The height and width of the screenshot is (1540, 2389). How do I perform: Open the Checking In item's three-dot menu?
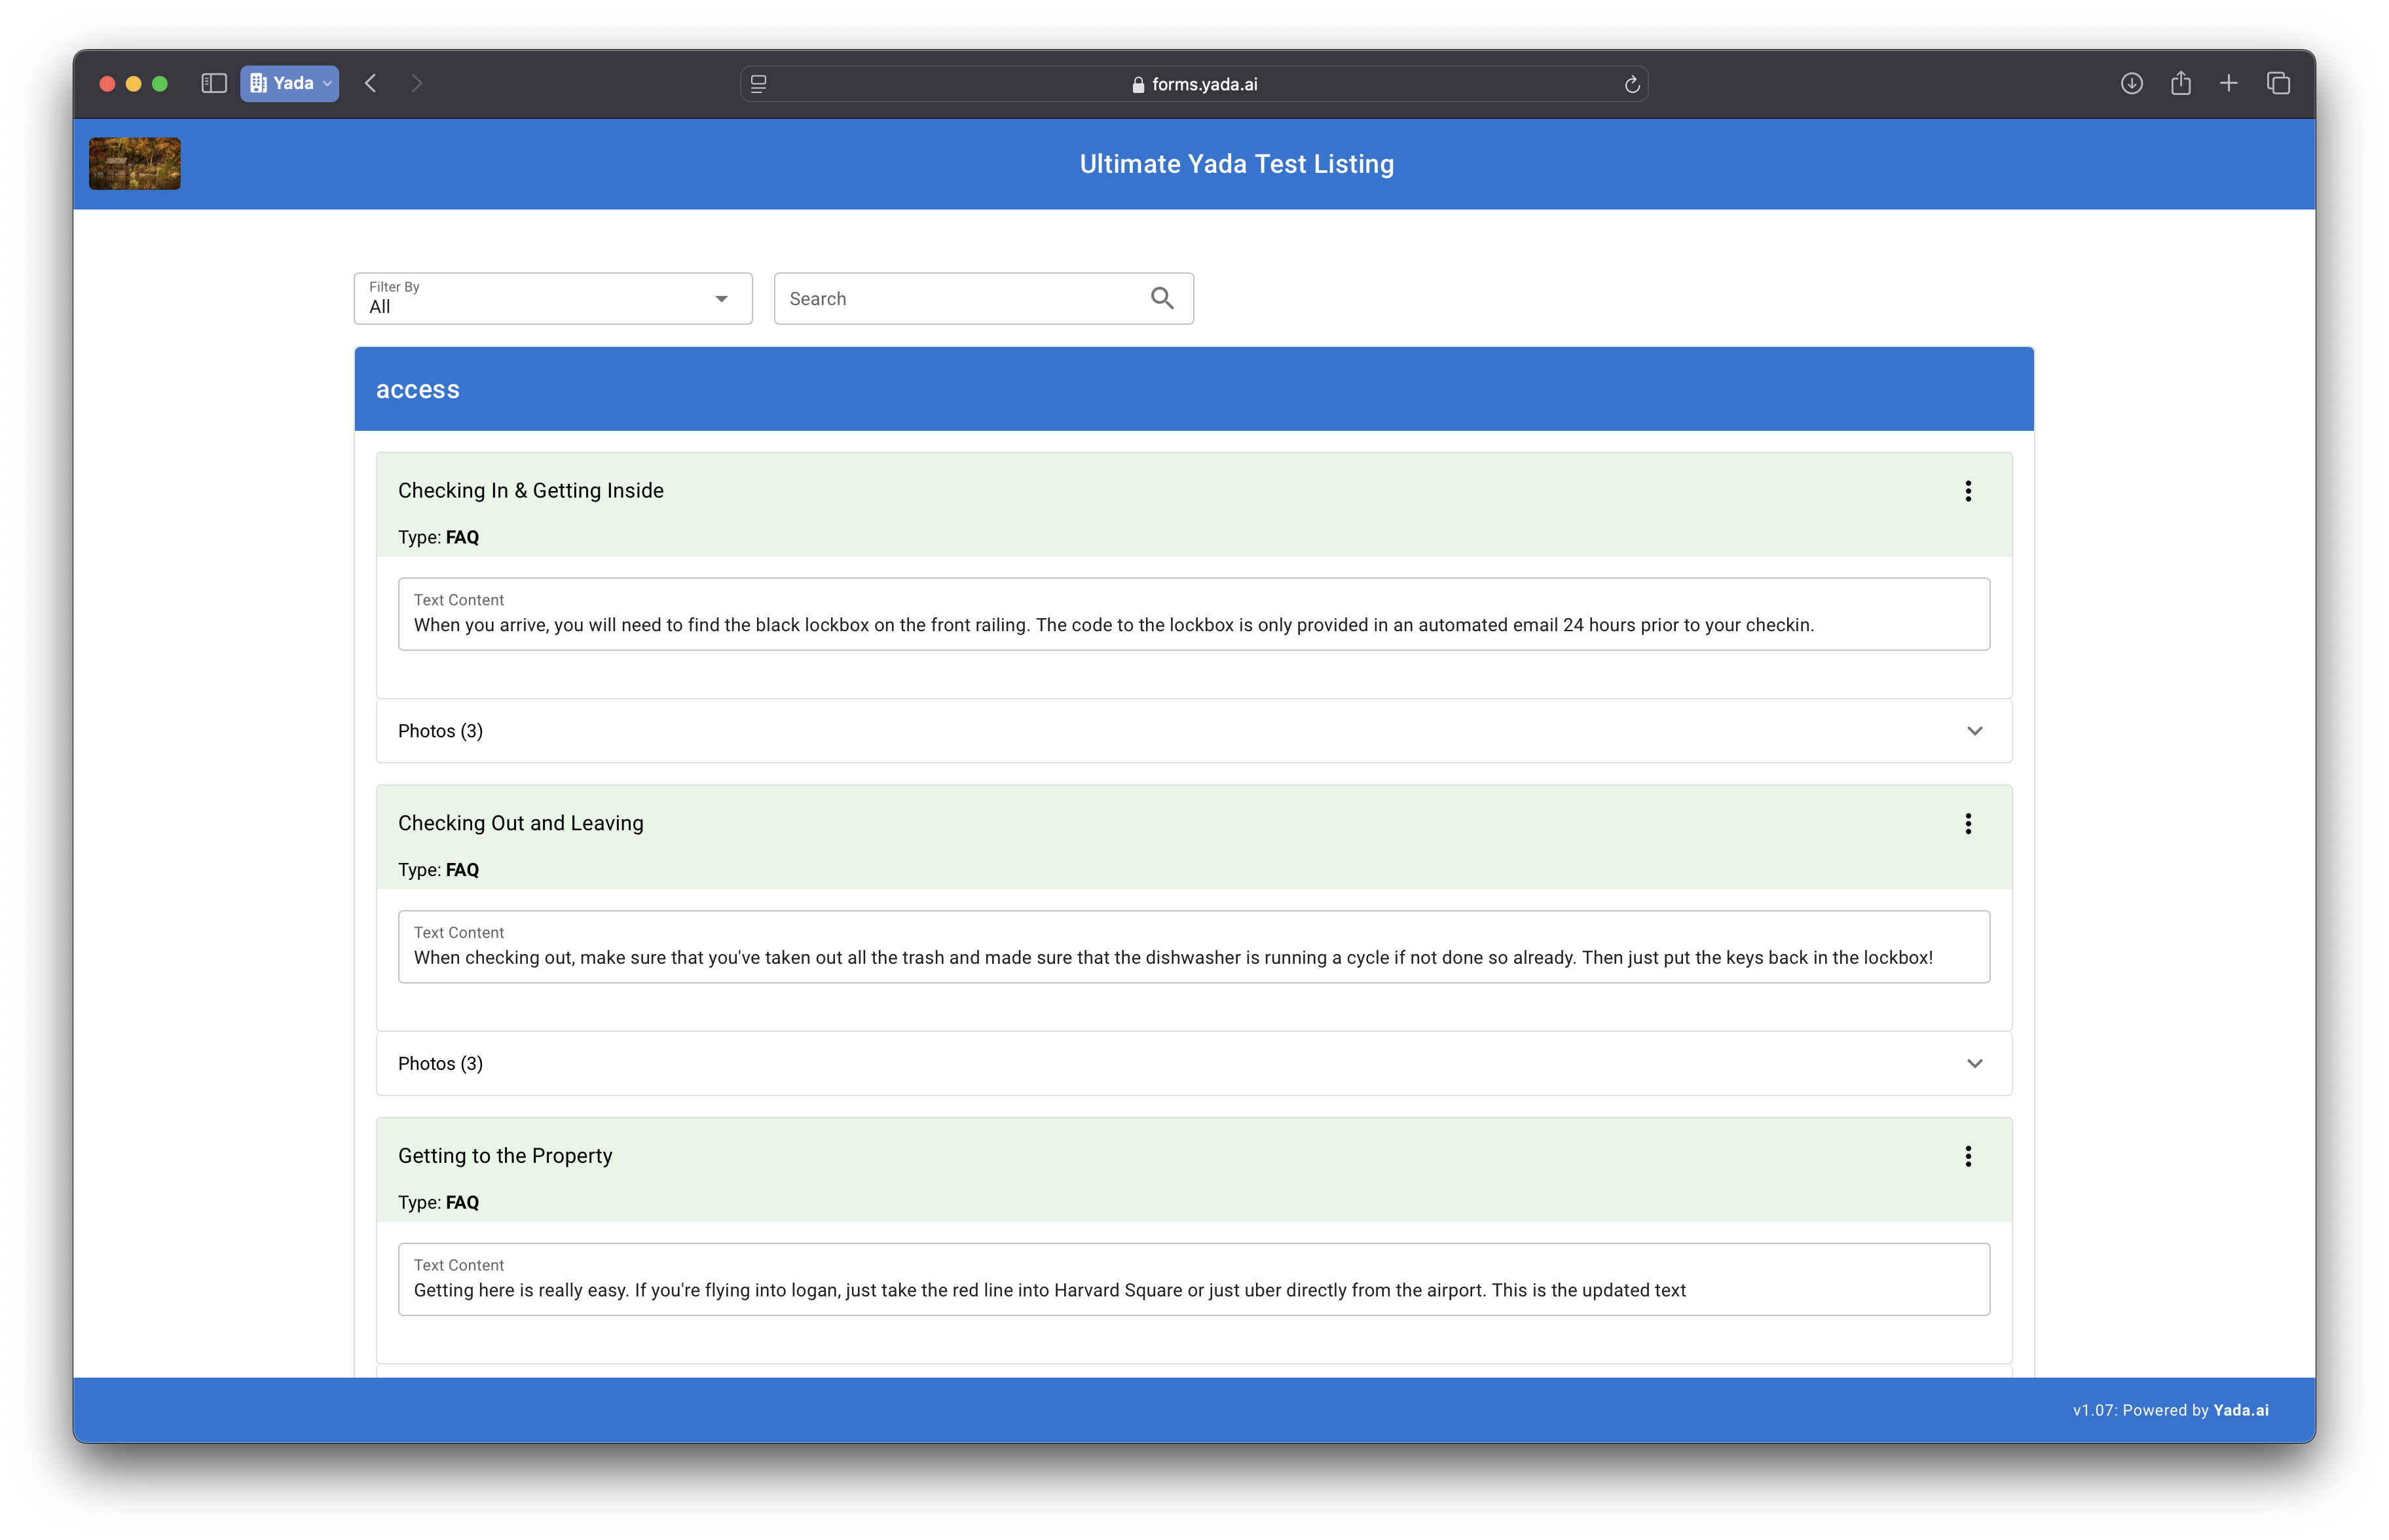click(1967, 491)
